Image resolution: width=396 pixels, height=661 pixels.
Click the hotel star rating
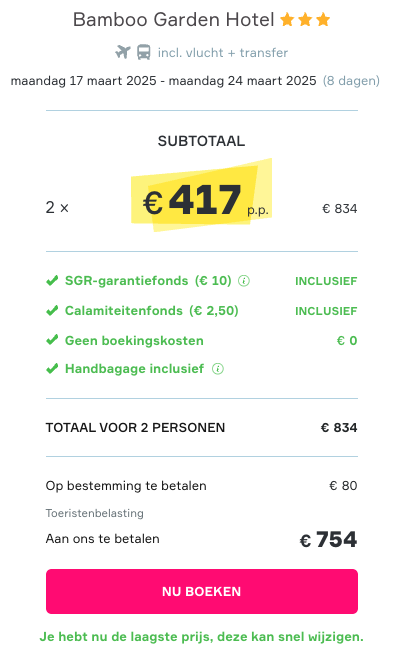pos(305,19)
